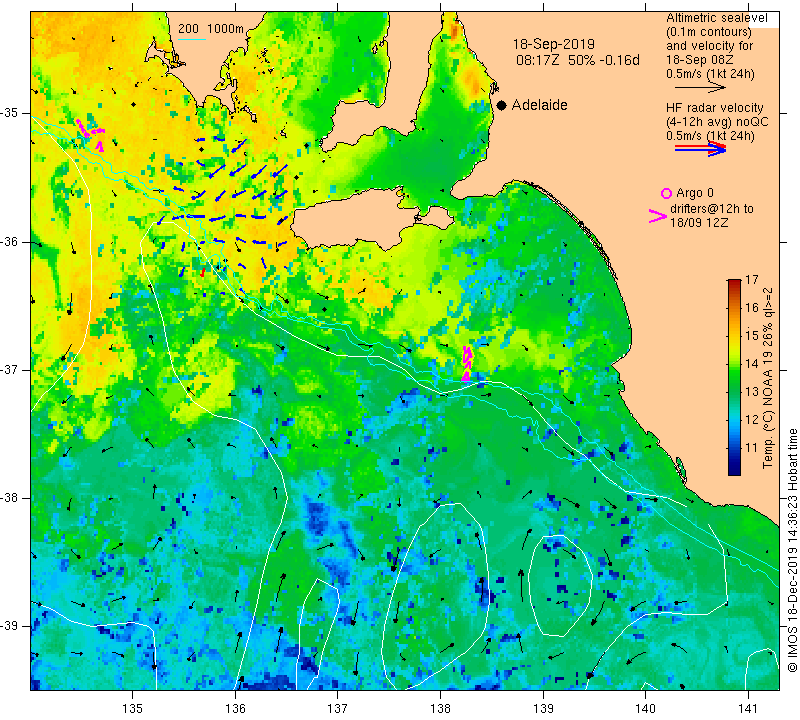Click the magenta drifter track near 134.6E
Viewport: 800px width, 720px height.
pos(90,135)
